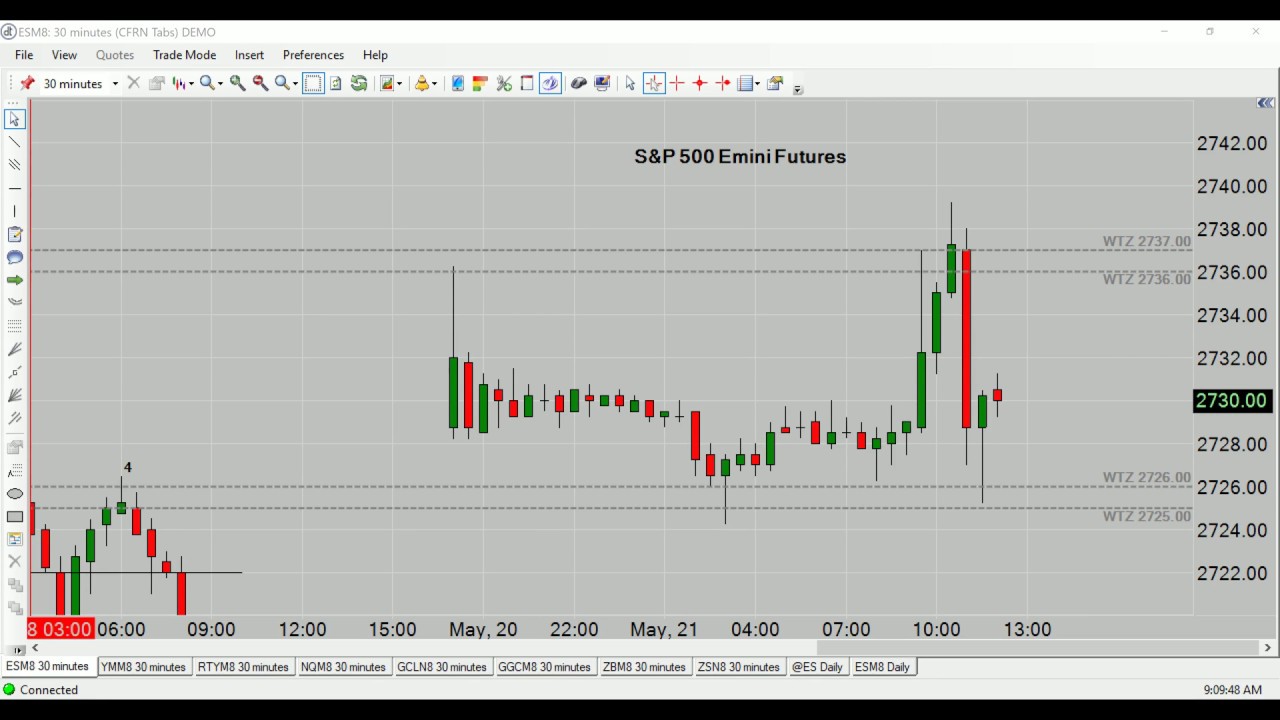This screenshot has height=720, width=1280.
Task: Click the green zoom in magnifier
Action: click(x=238, y=84)
